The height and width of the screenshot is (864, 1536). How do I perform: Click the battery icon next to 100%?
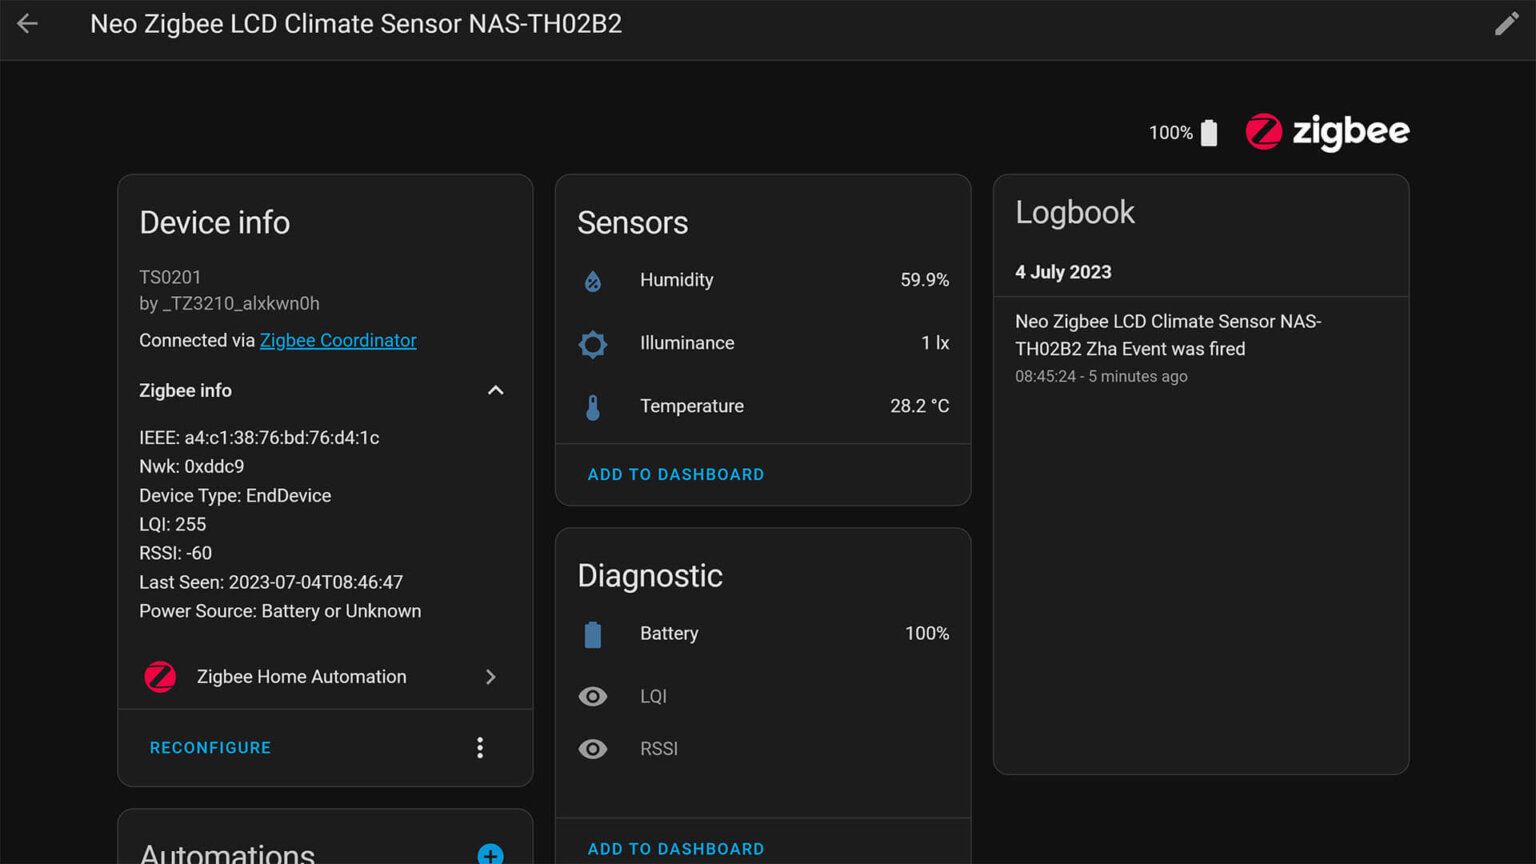(1210, 131)
